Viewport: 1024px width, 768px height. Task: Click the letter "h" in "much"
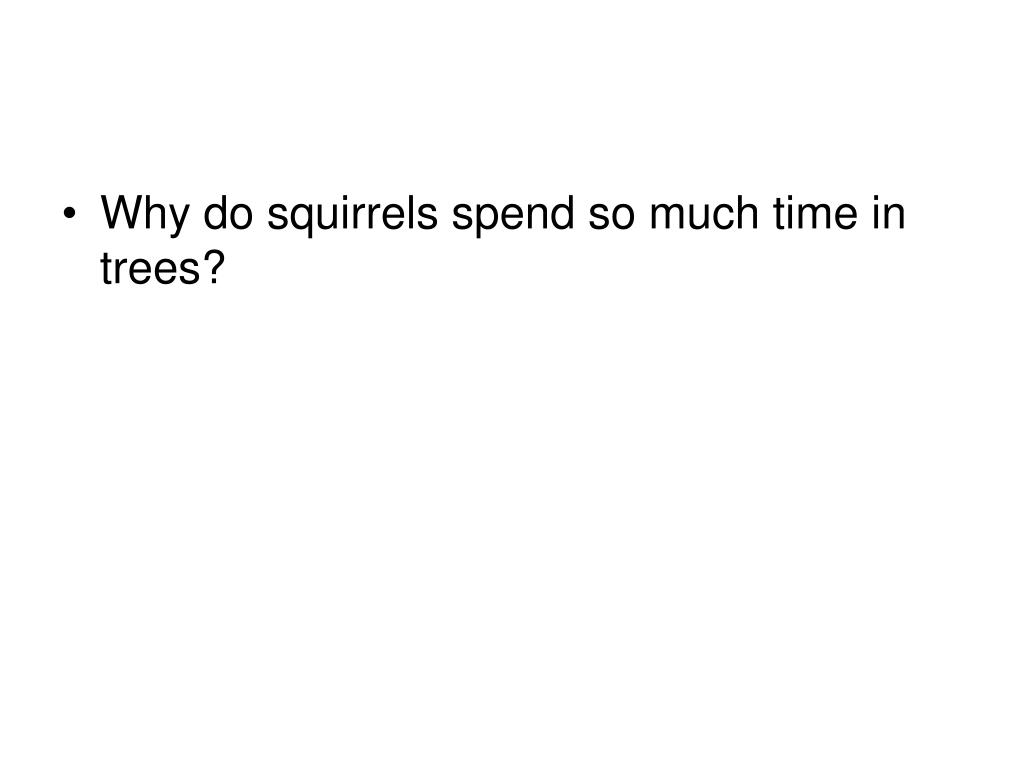coord(748,212)
